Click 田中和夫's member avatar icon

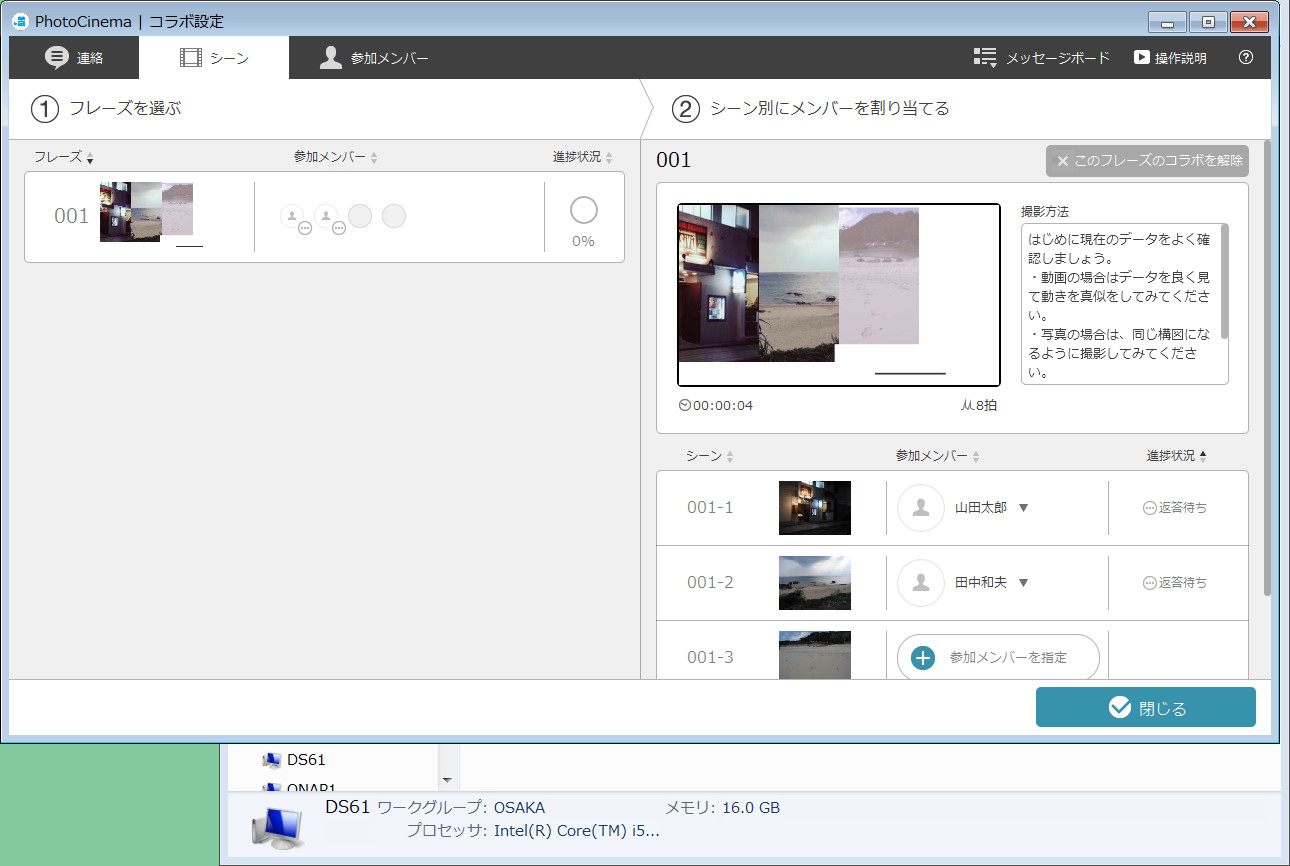921,582
